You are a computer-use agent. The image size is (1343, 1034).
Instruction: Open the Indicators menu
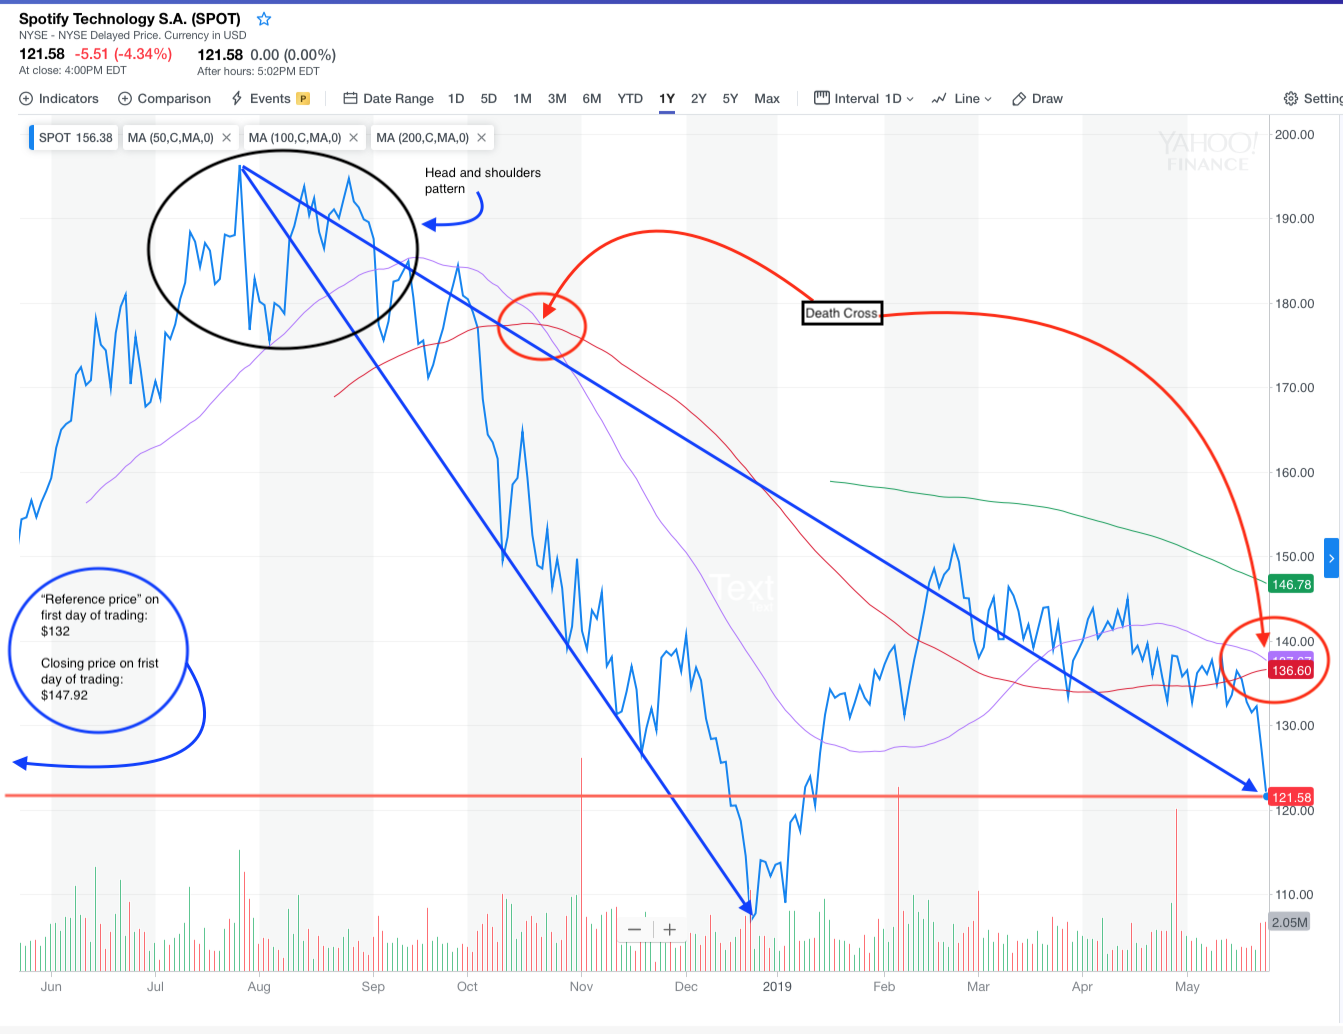coord(59,98)
